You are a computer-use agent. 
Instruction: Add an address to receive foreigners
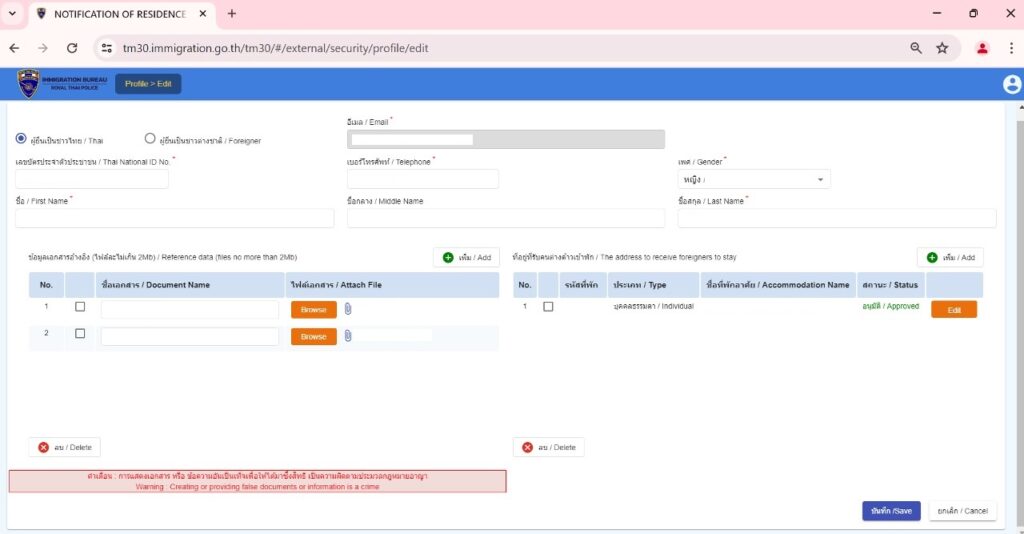[950, 257]
